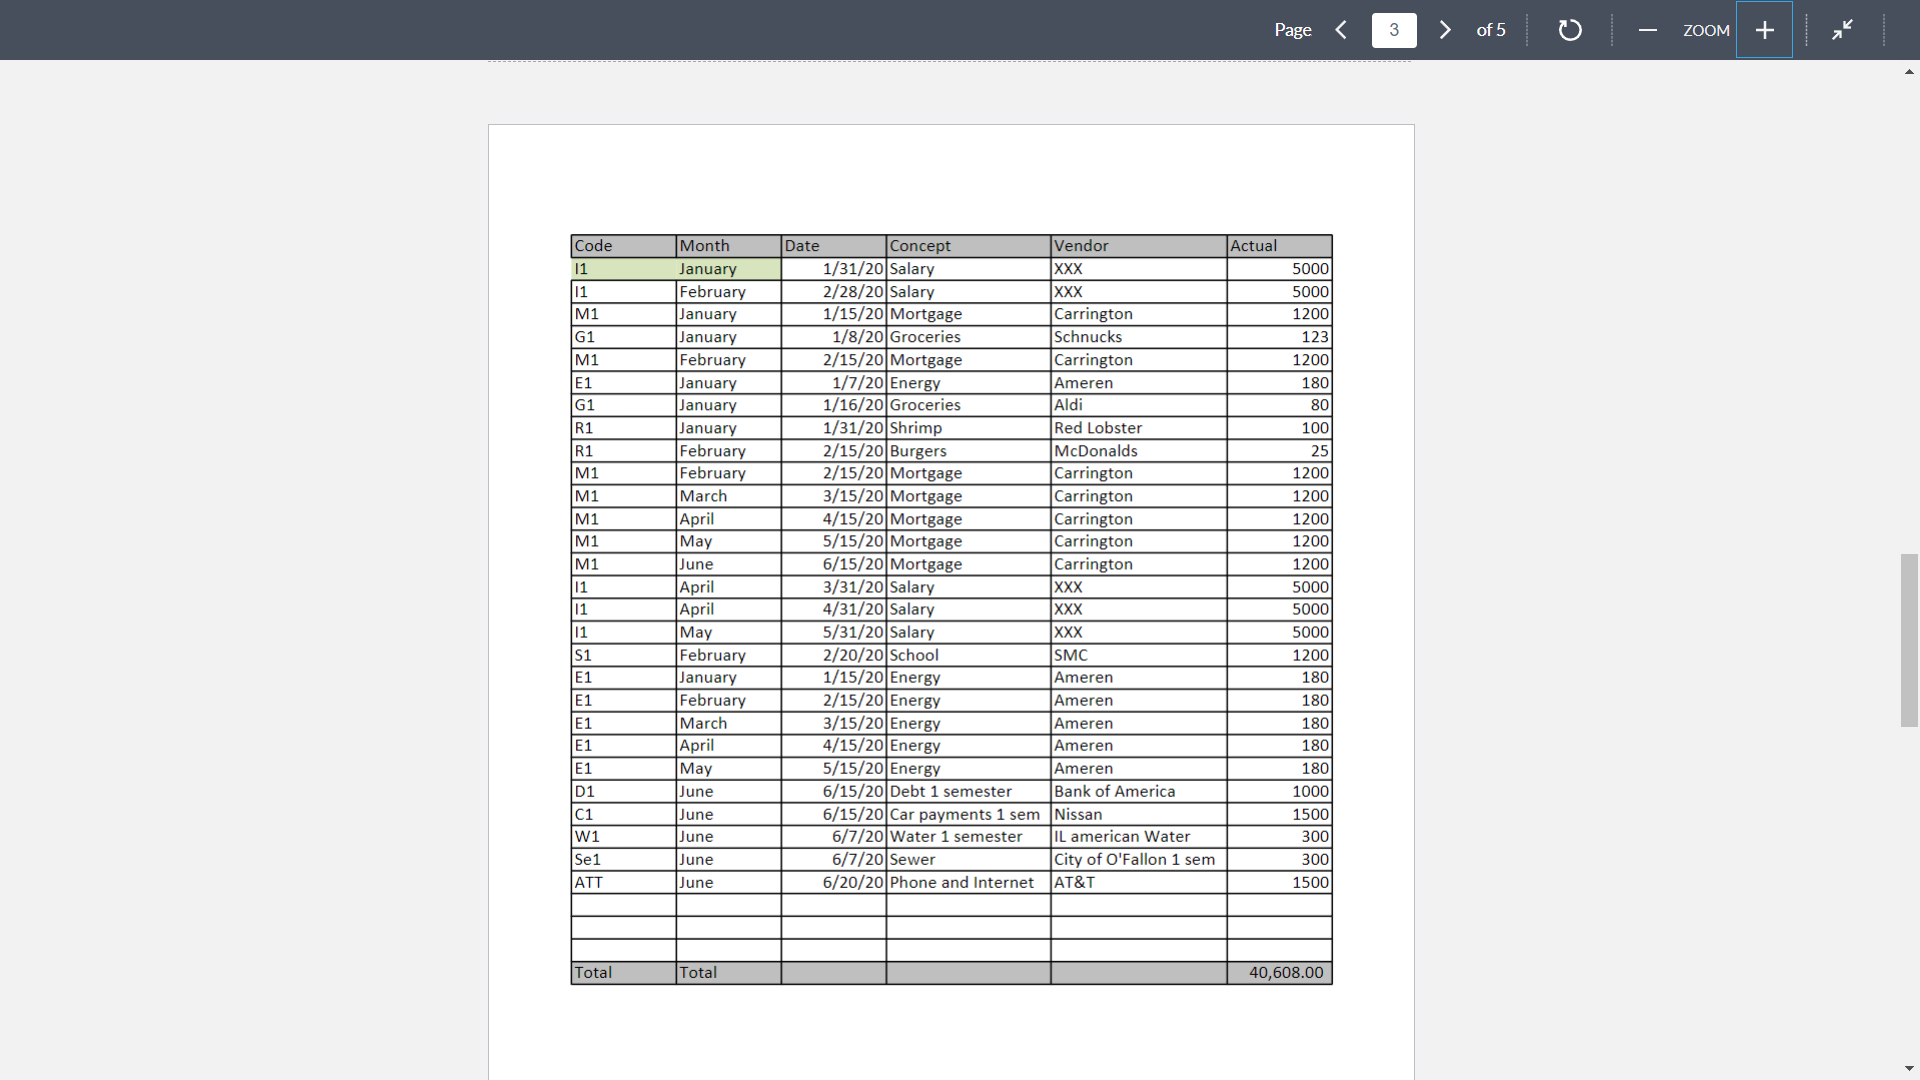Zoom in with the plus icon
1920x1080 pixels.
1764,30
